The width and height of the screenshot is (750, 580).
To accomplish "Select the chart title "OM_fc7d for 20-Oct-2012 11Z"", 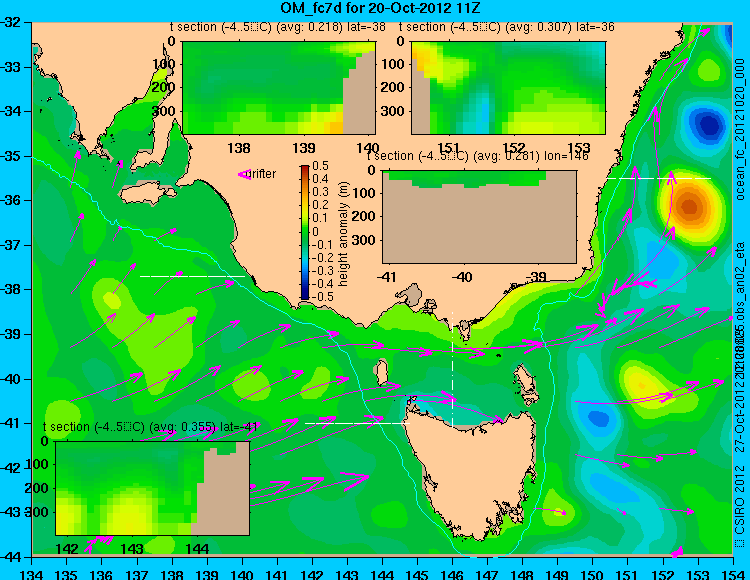I will 381,8.
